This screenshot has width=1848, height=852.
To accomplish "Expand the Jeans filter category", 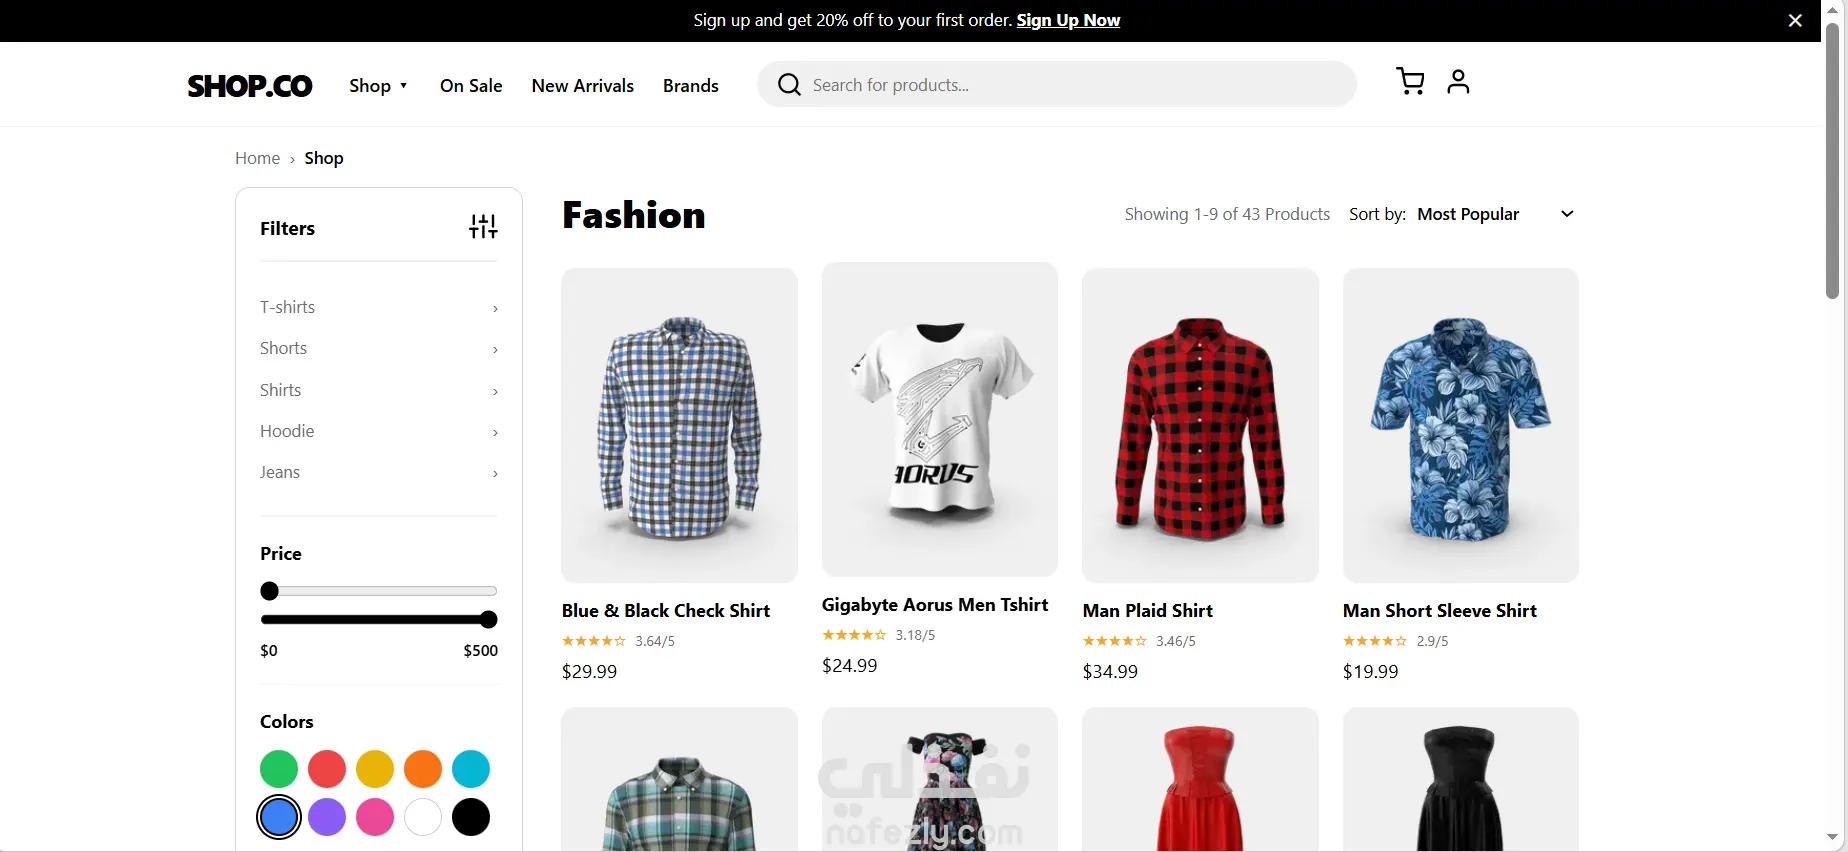I will tap(379, 472).
